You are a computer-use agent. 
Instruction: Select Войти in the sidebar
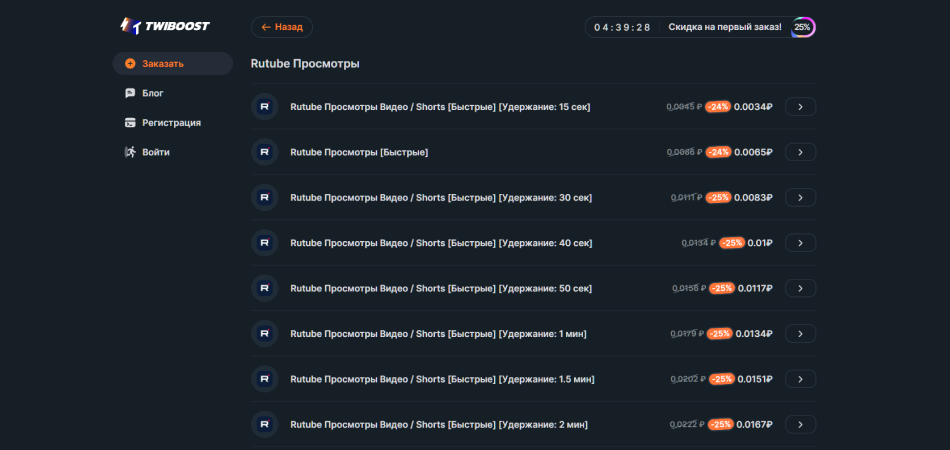coord(147,152)
